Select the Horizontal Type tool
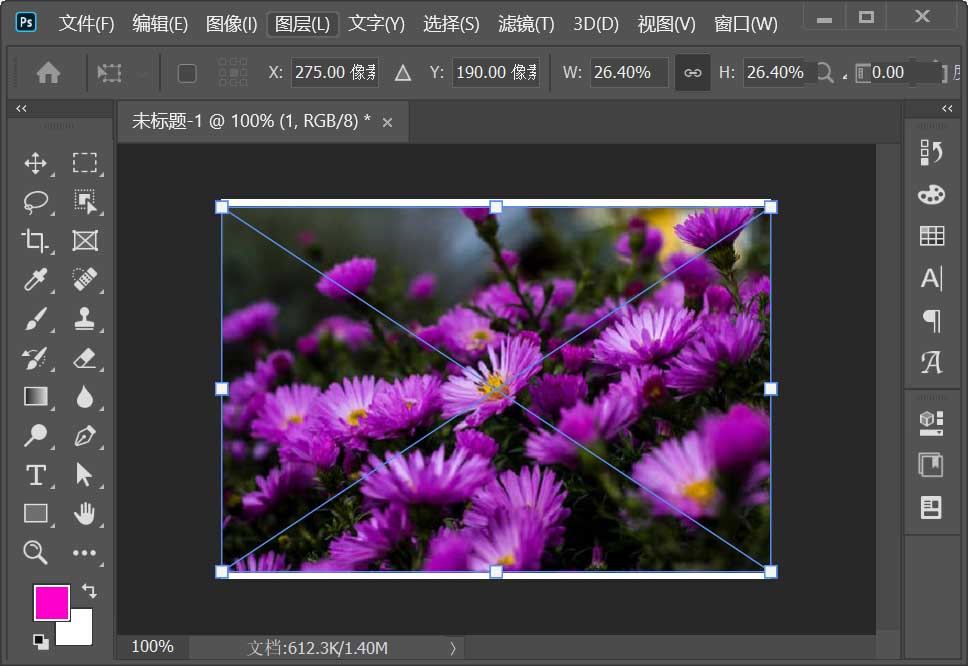This screenshot has width=968, height=666. pos(36,475)
